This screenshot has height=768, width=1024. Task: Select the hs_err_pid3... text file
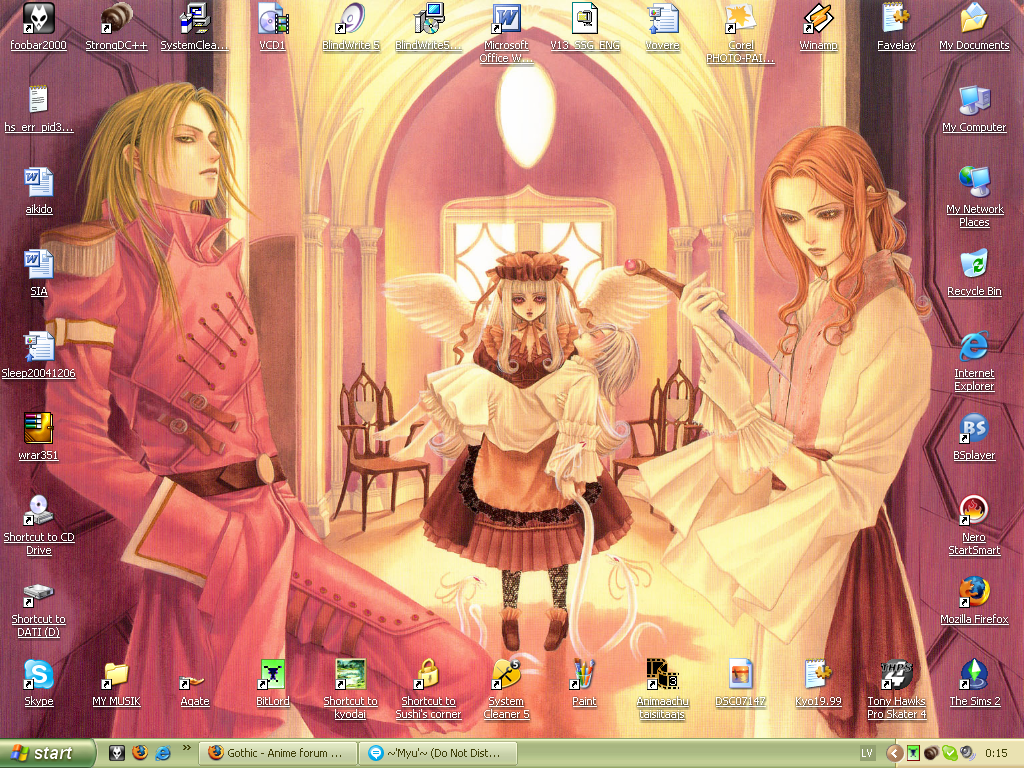point(39,108)
